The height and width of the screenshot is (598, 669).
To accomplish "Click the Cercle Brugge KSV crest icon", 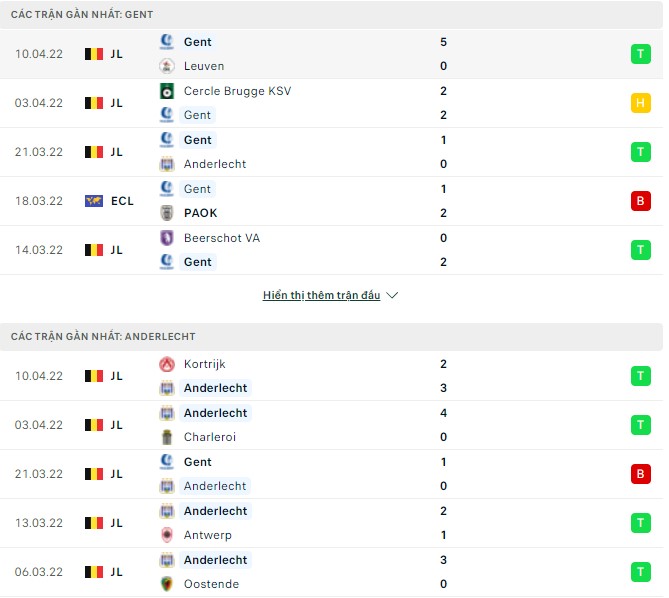I will [167, 91].
